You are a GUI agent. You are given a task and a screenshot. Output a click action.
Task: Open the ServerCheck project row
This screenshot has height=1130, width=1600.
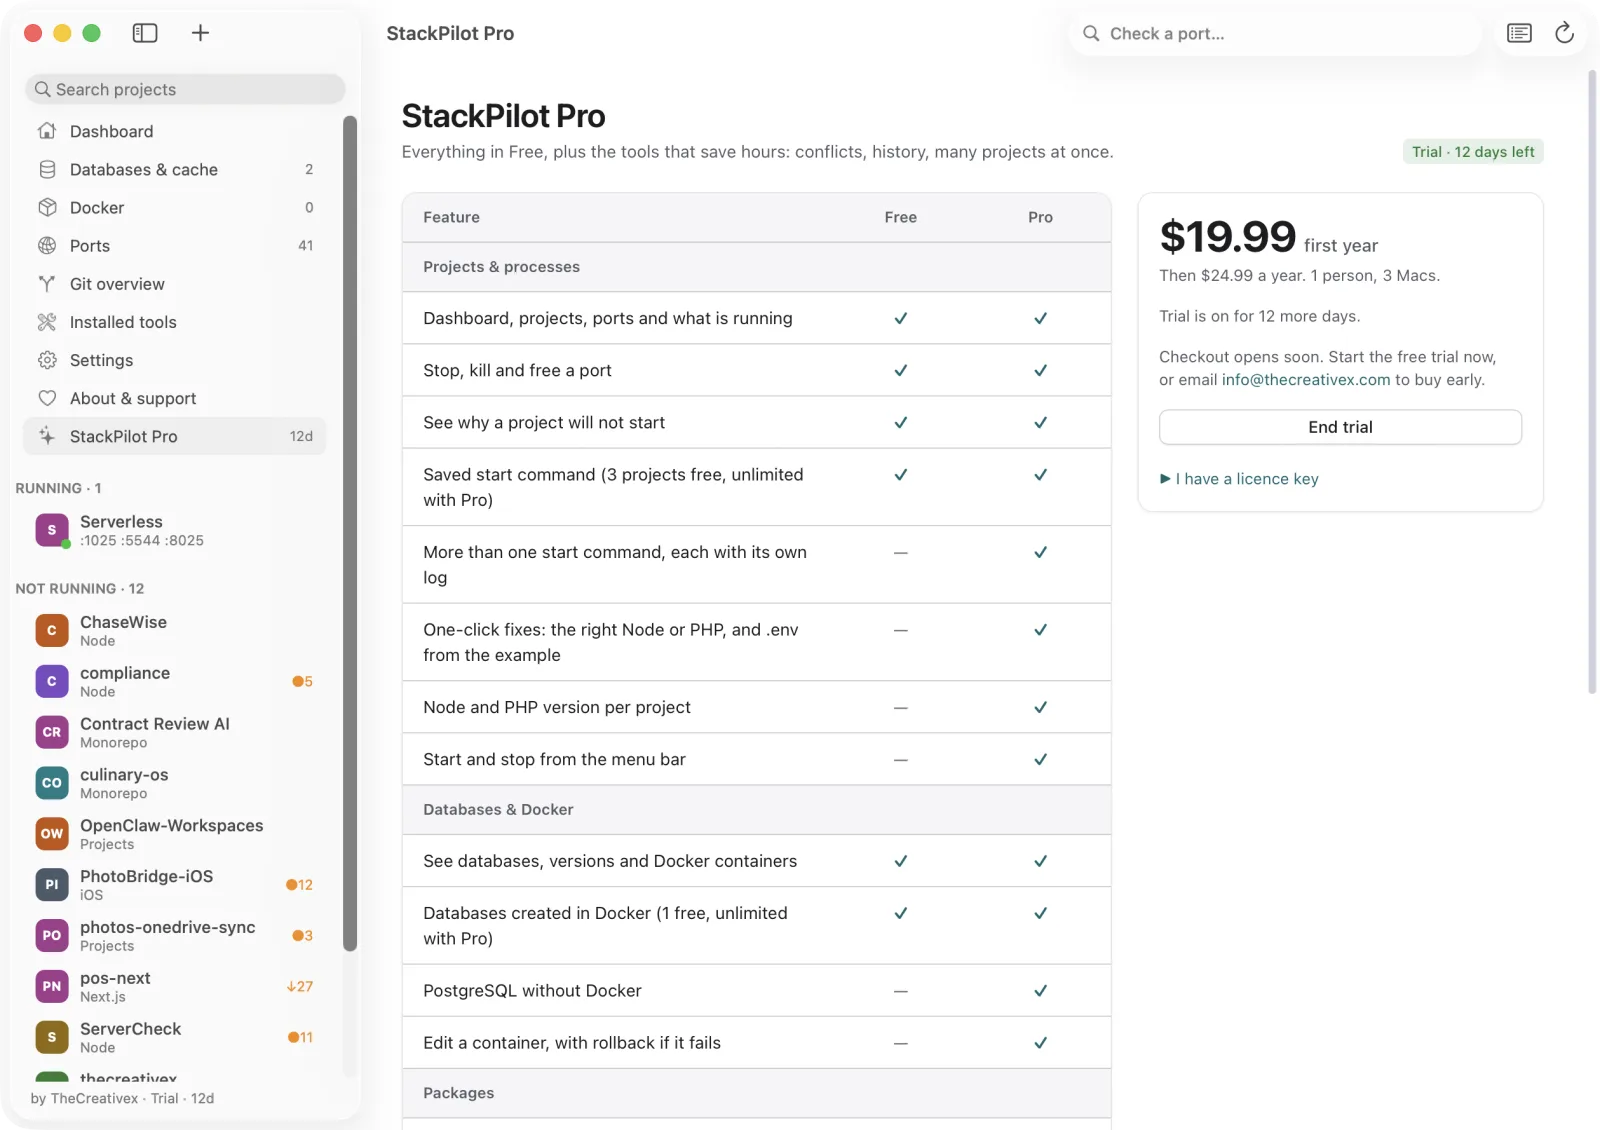pyautogui.click(x=174, y=1037)
